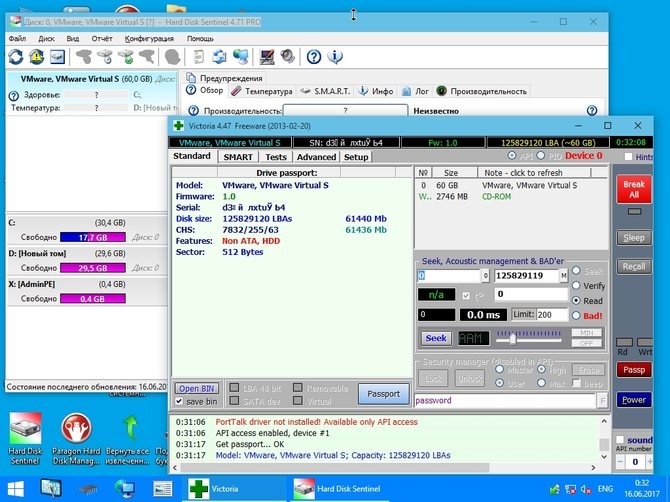Open Hard Disk Sentinel desktop shortcut
Image resolution: width=670 pixels, height=502 pixels.
point(25,438)
